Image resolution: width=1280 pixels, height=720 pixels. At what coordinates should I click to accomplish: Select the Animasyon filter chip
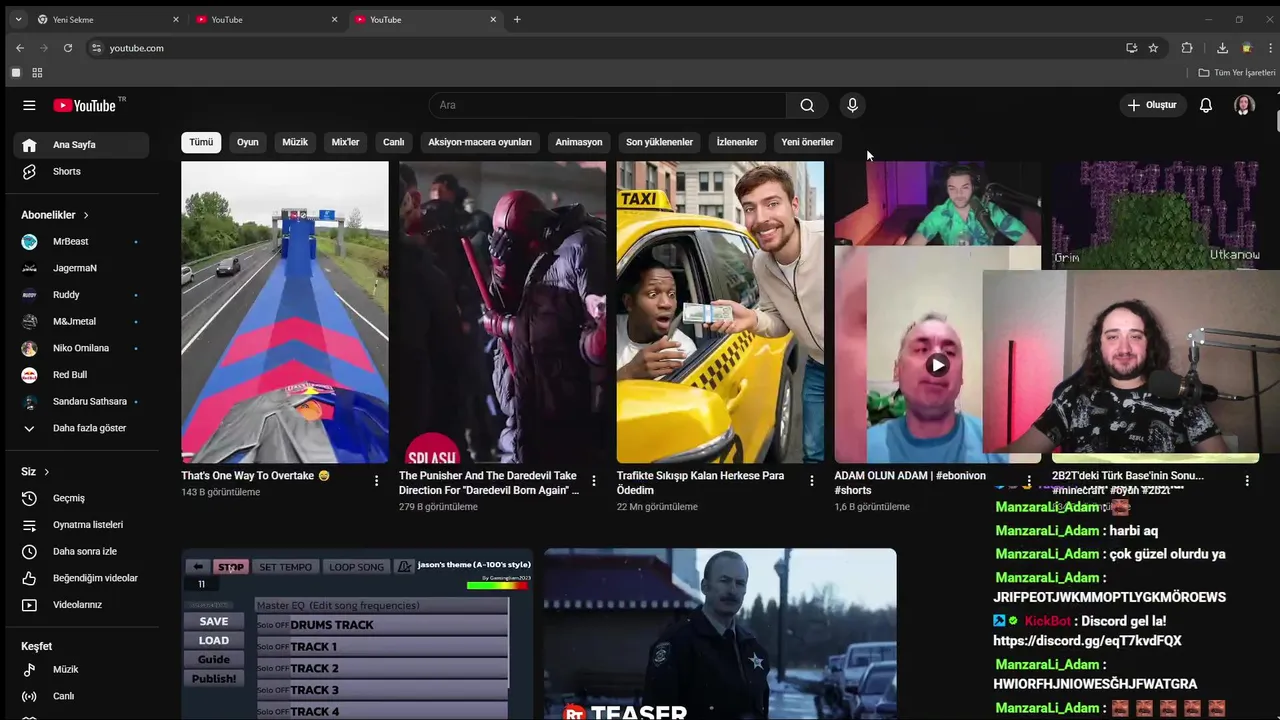(579, 142)
